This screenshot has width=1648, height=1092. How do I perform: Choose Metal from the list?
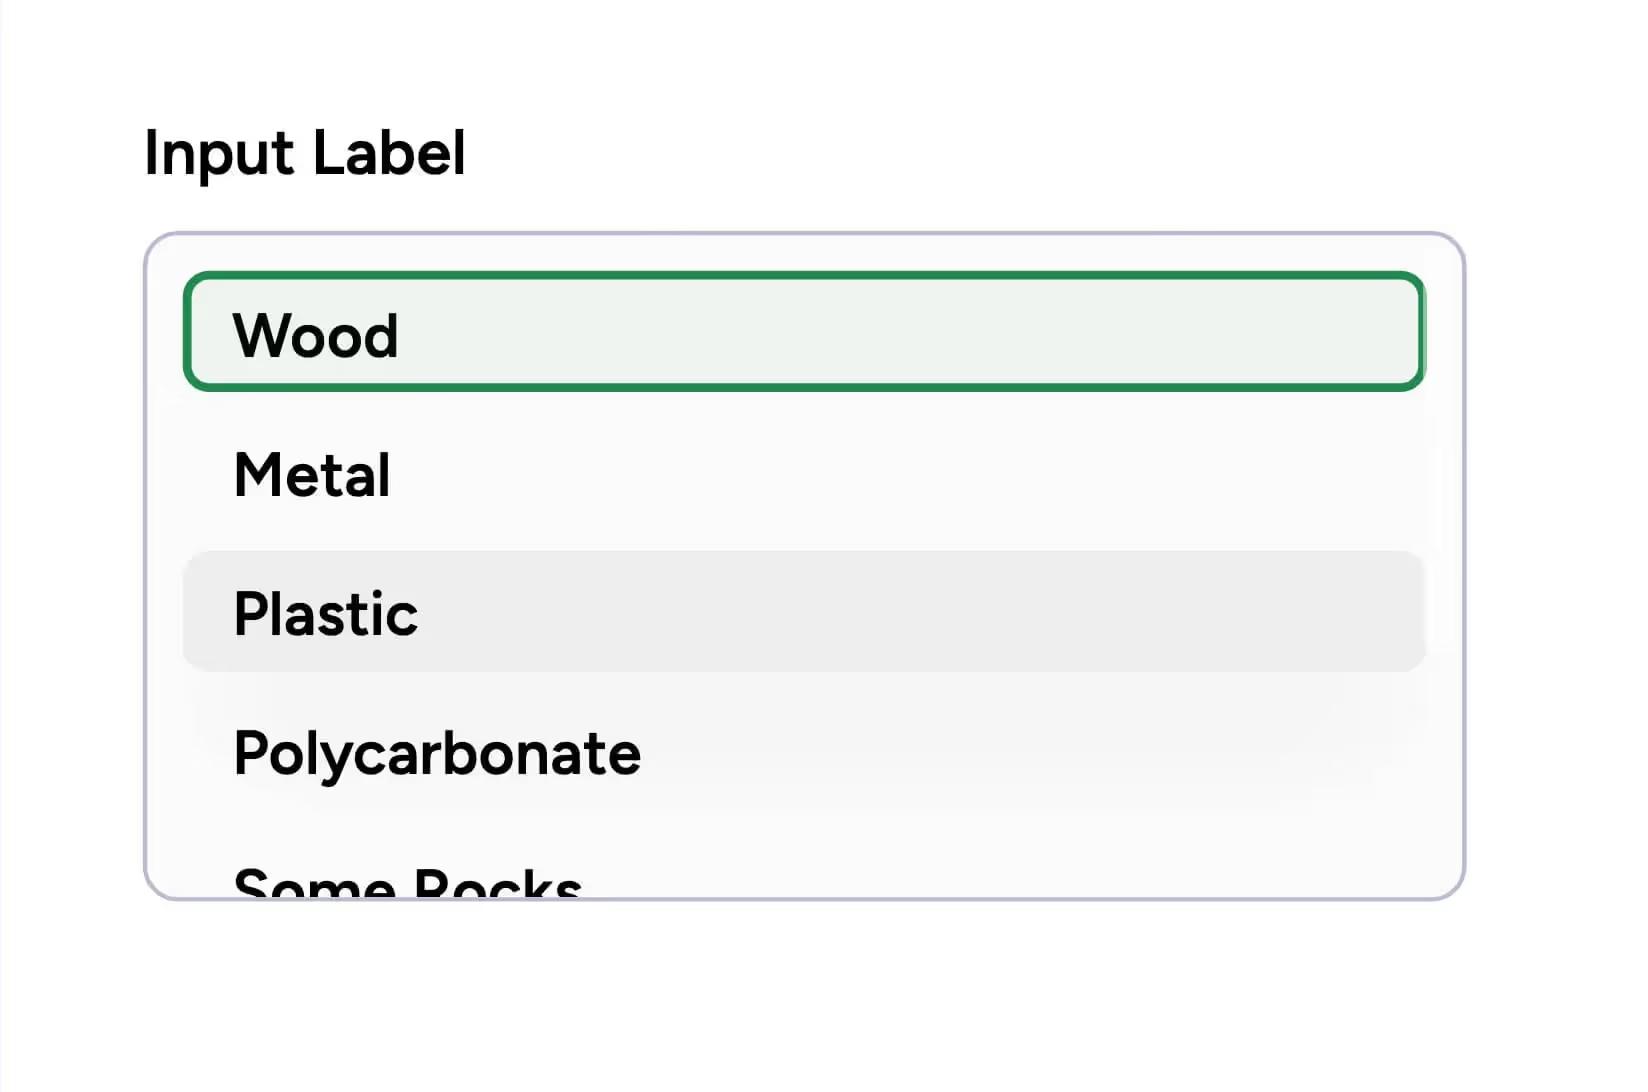pyautogui.click(x=803, y=473)
